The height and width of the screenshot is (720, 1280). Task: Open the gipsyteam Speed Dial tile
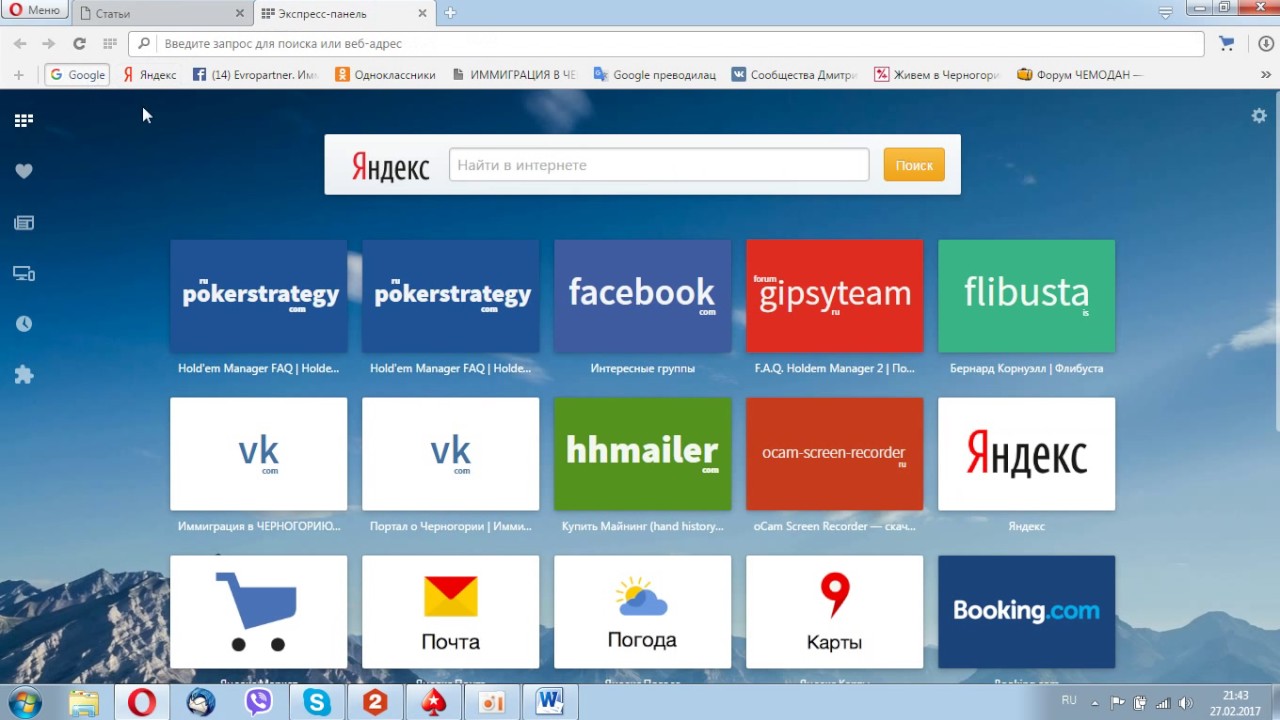click(835, 296)
